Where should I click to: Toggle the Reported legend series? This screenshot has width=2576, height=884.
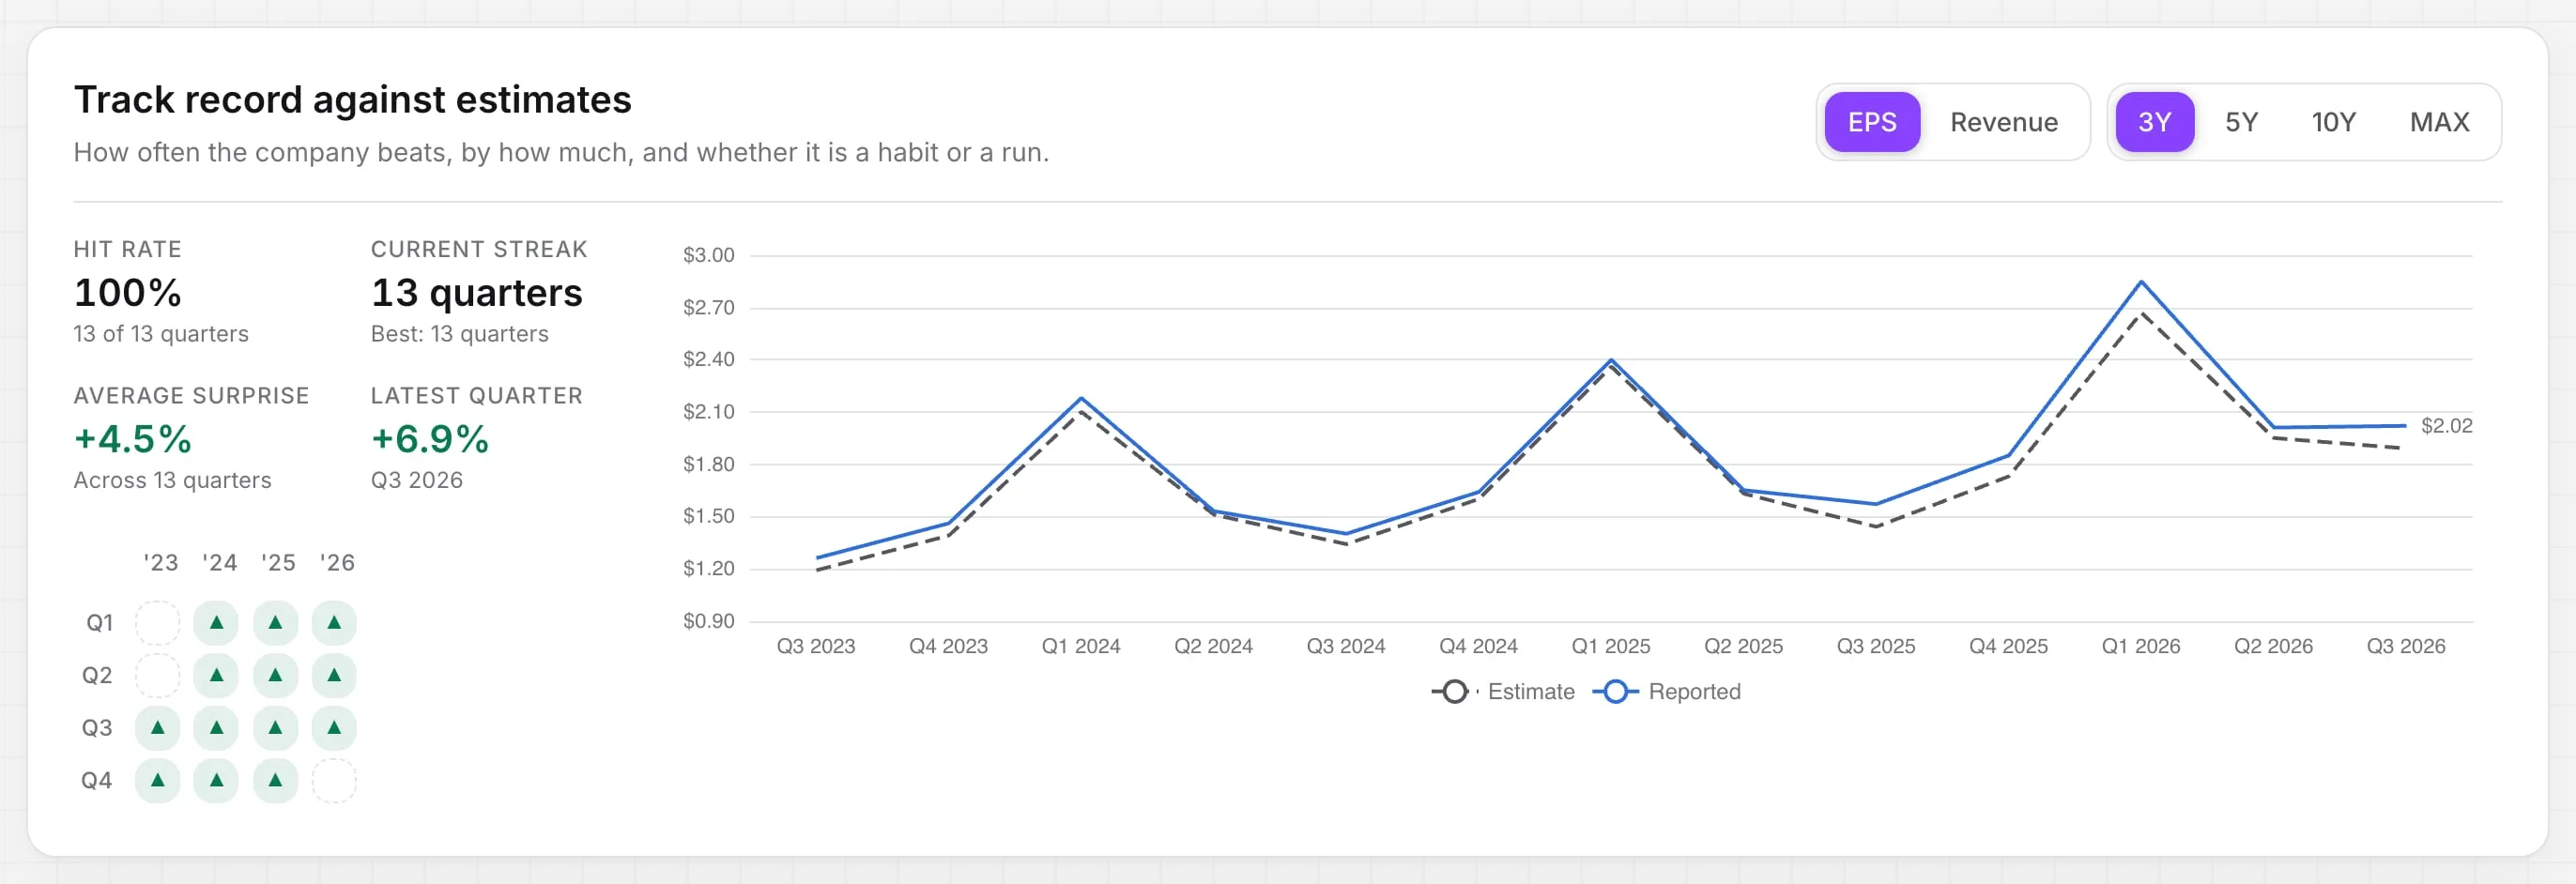pyautogui.click(x=1666, y=691)
